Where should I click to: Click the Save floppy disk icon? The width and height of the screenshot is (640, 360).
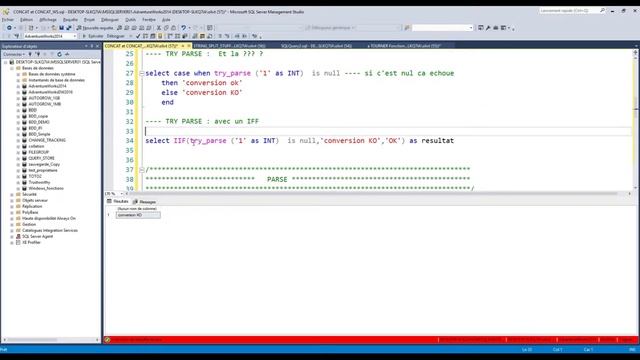click(x=62, y=28)
